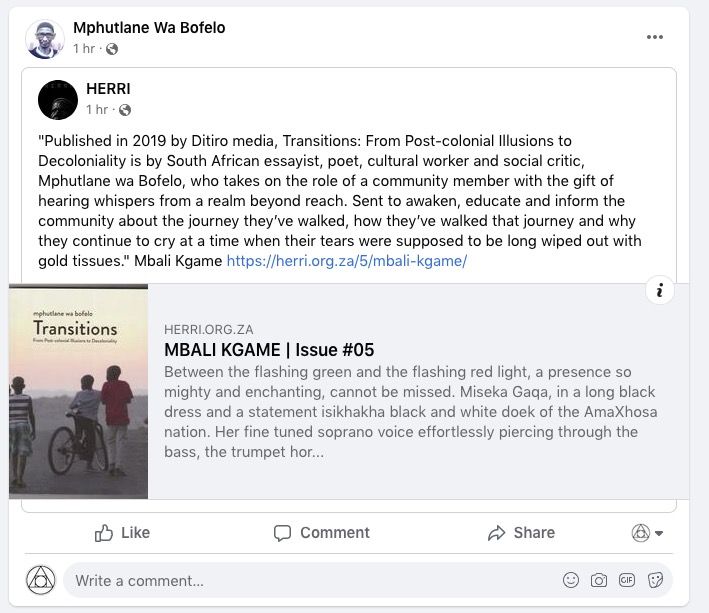Focus the Write a comment field
This screenshot has height=613, width=709.
[x=300, y=580]
